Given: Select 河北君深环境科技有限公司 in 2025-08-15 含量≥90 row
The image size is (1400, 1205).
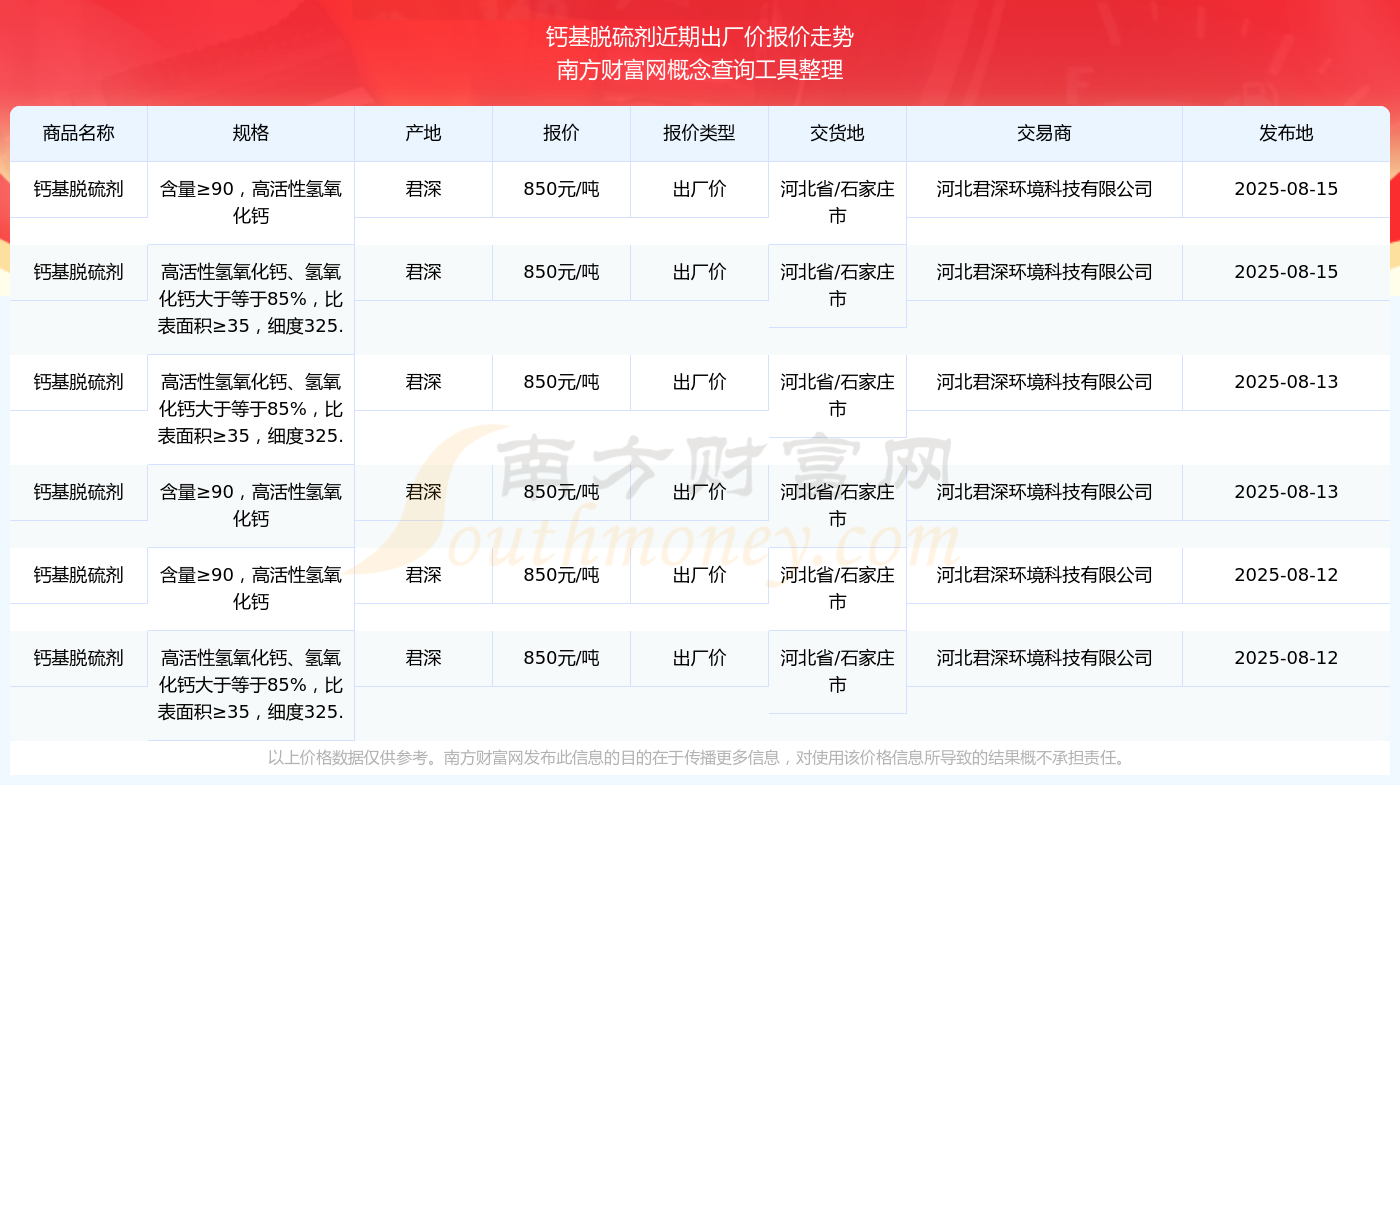Looking at the screenshot, I should tap(1045, 189).
